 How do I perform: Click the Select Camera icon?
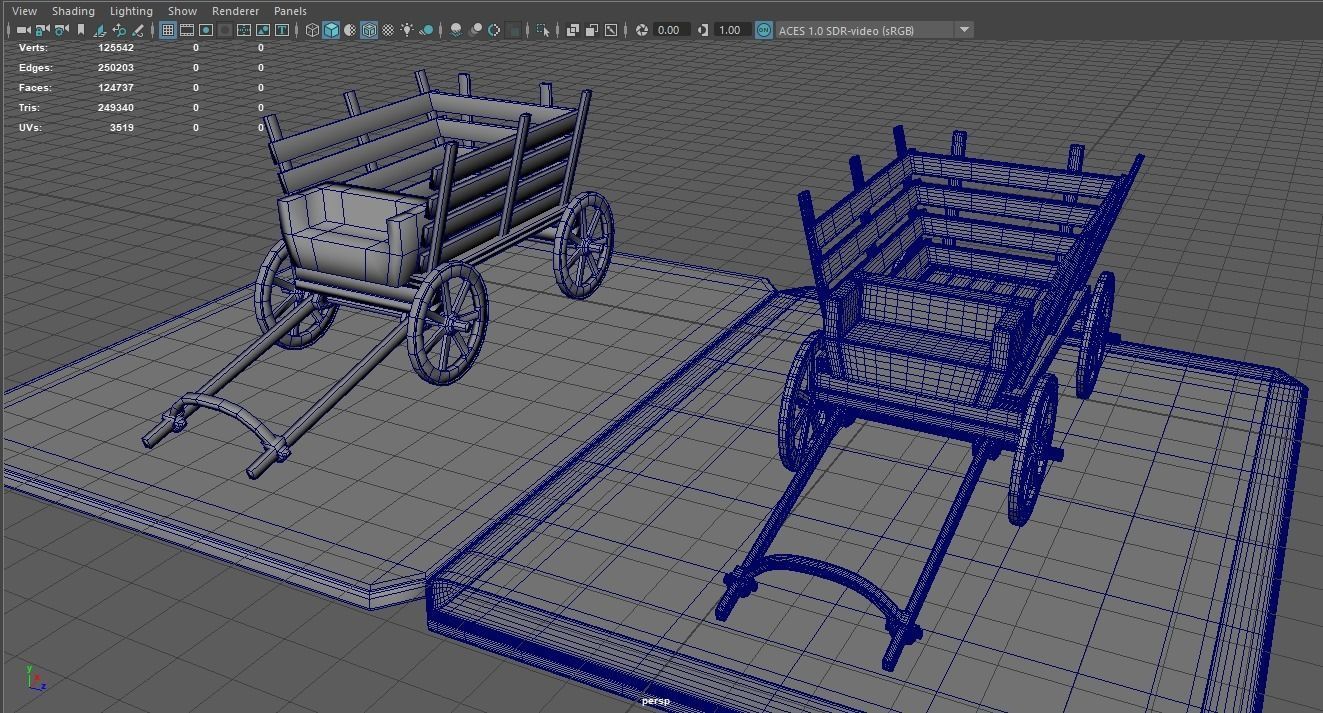pyautogui.click(x=23, y=30)
